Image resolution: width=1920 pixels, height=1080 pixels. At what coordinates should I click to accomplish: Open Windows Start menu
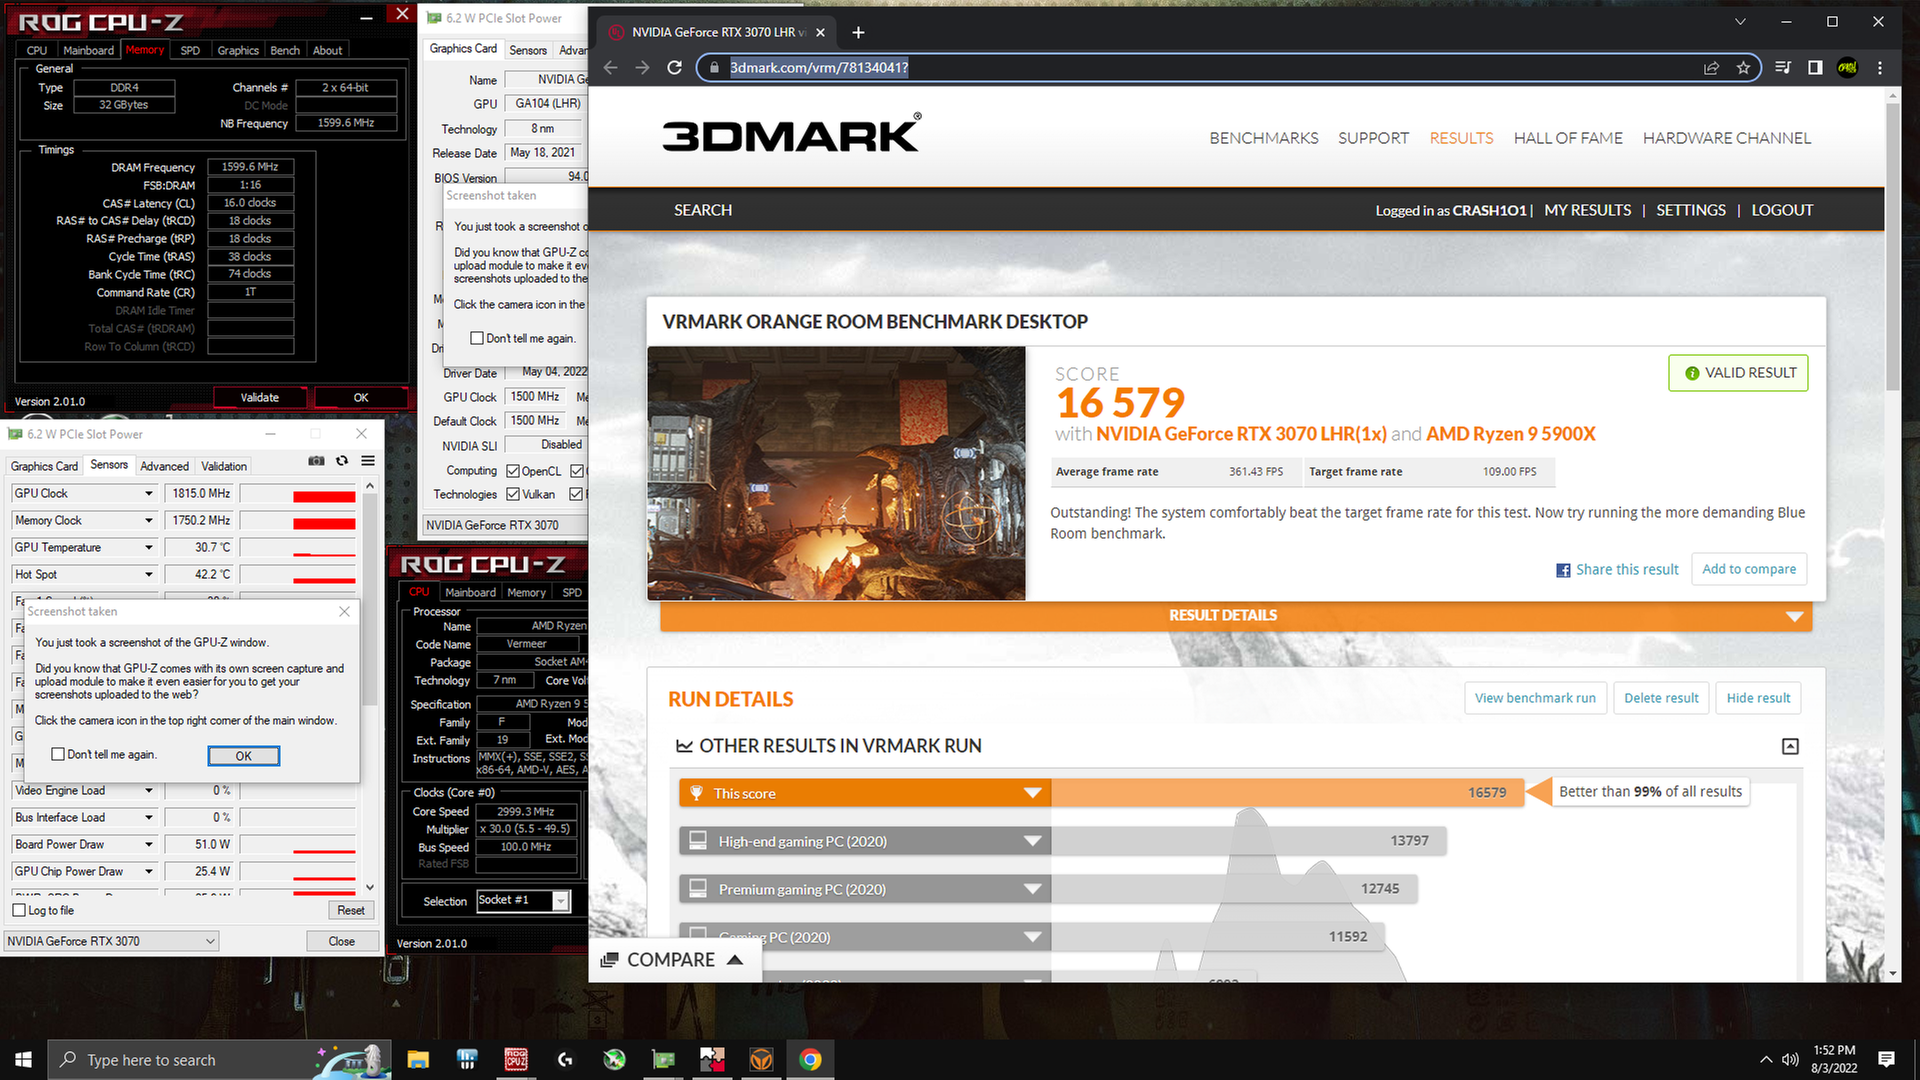click(x=23, y=1059)
